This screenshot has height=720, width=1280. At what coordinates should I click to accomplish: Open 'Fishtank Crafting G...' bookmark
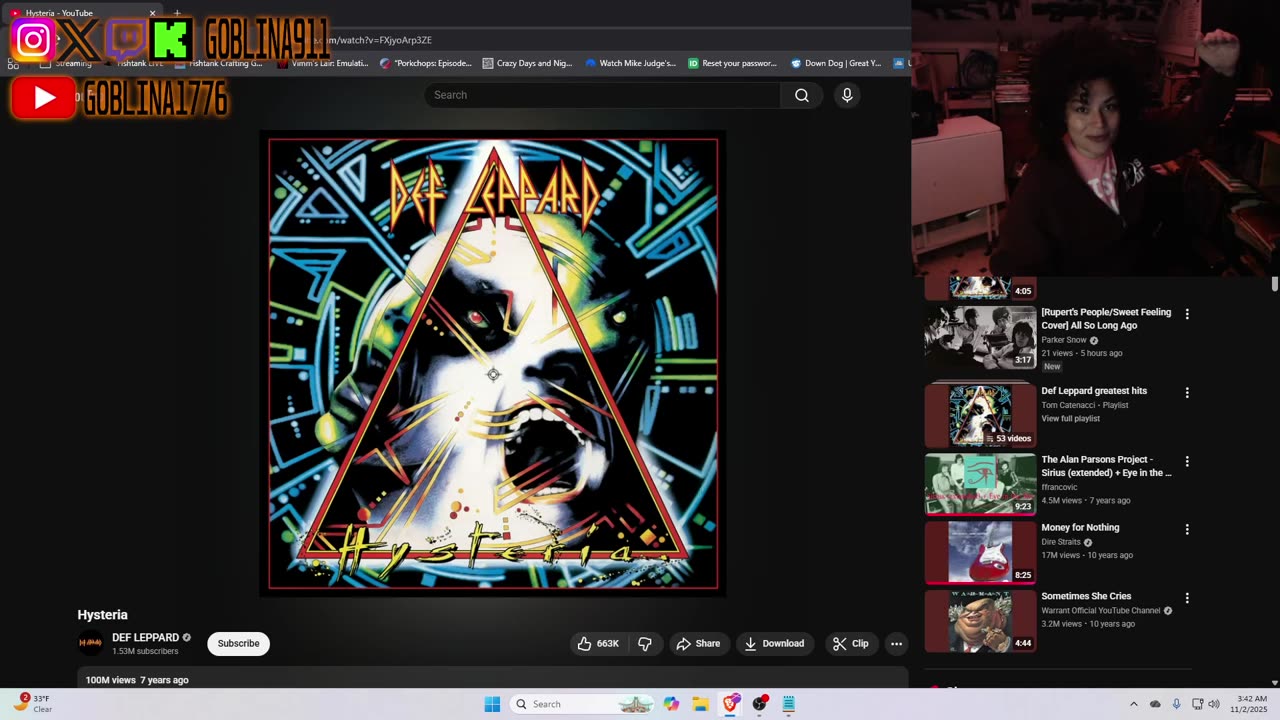click(x=217, y=63)
